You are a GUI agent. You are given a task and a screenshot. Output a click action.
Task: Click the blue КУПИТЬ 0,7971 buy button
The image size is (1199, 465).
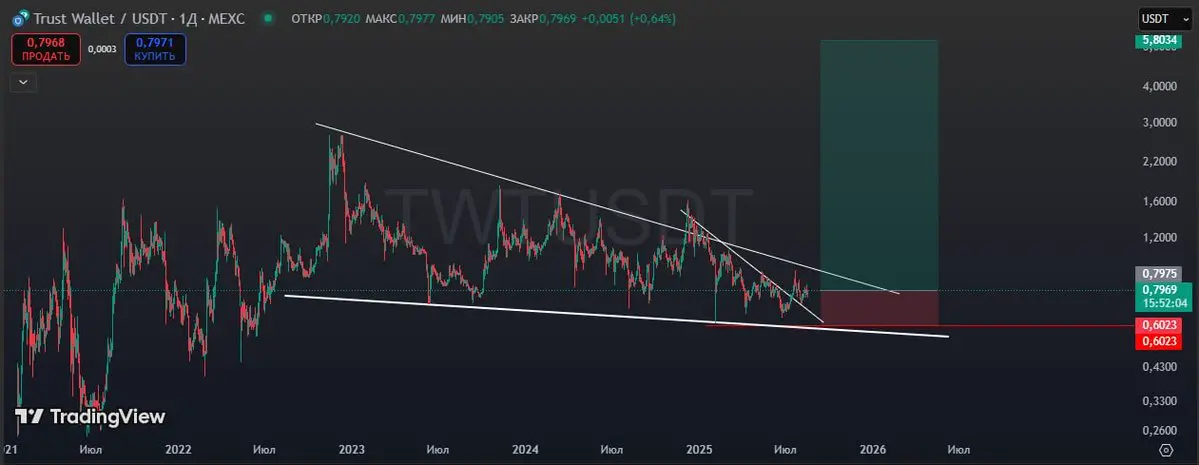(x=154, y=49)
